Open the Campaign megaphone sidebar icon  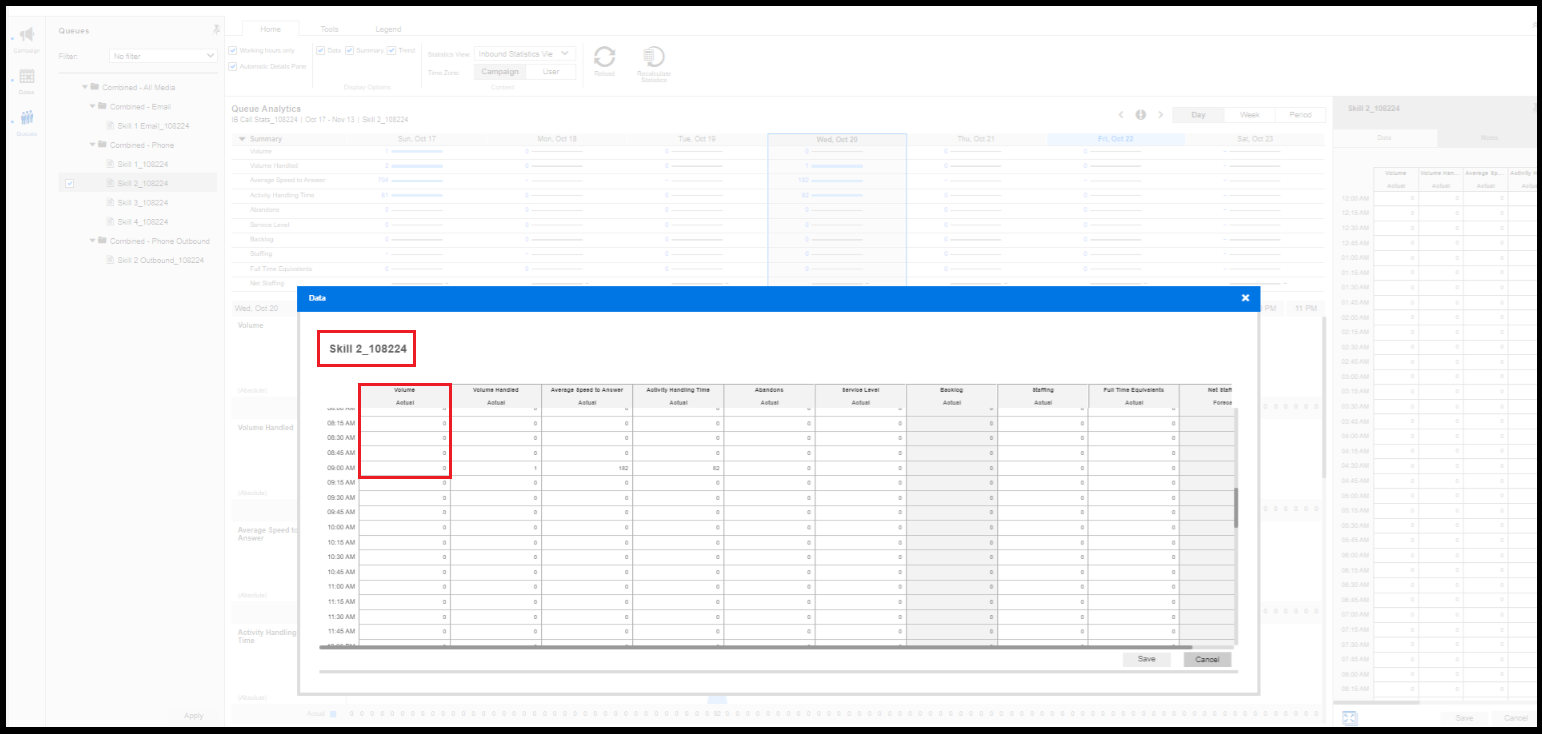click(x=27, y=35)
